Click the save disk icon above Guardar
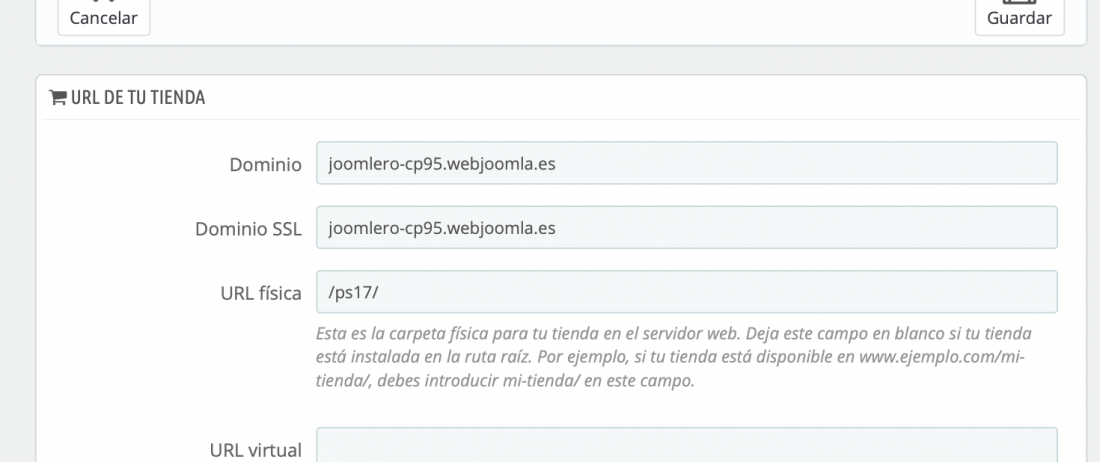Image resolution: width=1100 pixels, height=462 pixels. click(1019, 1)
